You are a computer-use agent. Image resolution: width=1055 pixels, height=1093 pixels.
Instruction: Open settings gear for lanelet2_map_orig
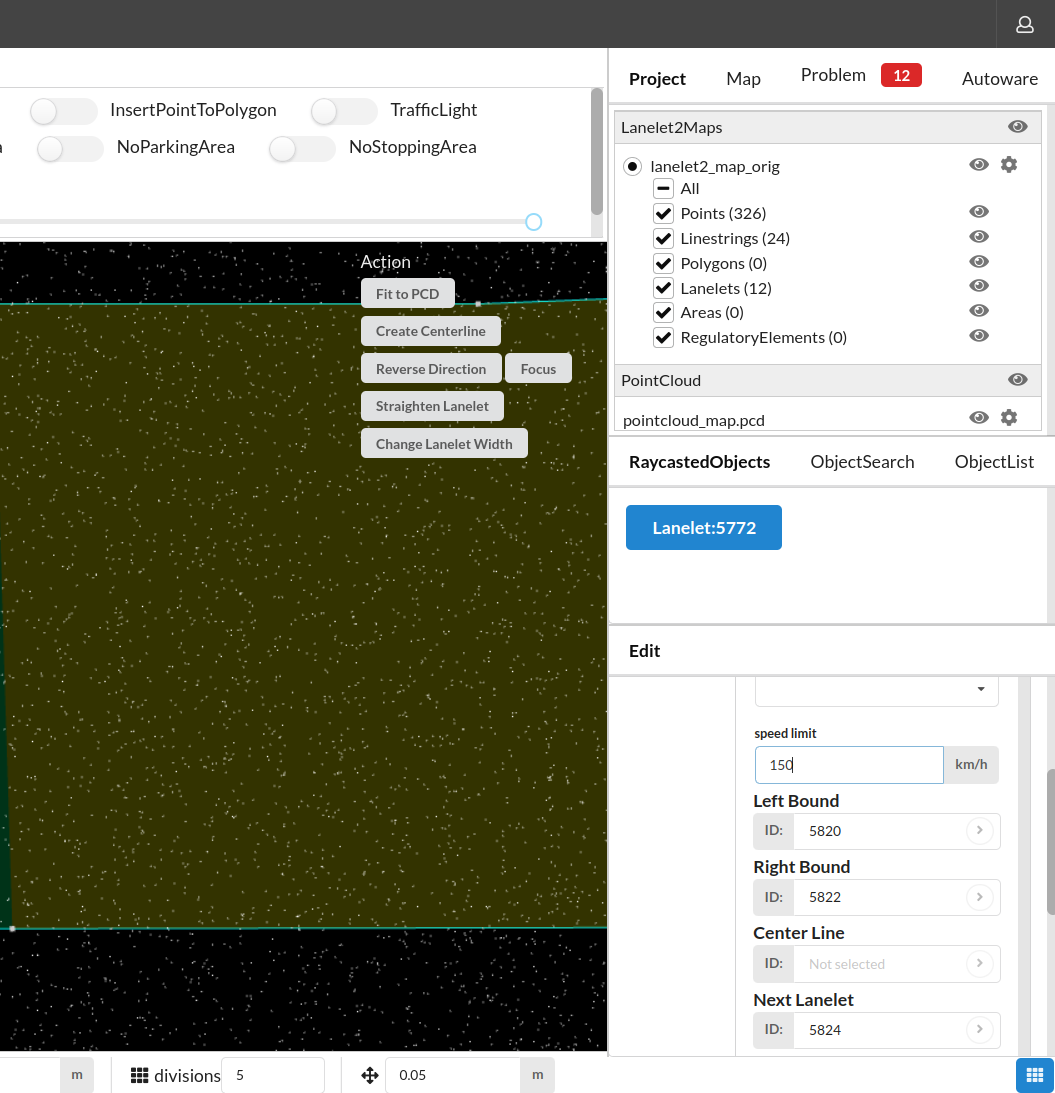click(1009, 164)
